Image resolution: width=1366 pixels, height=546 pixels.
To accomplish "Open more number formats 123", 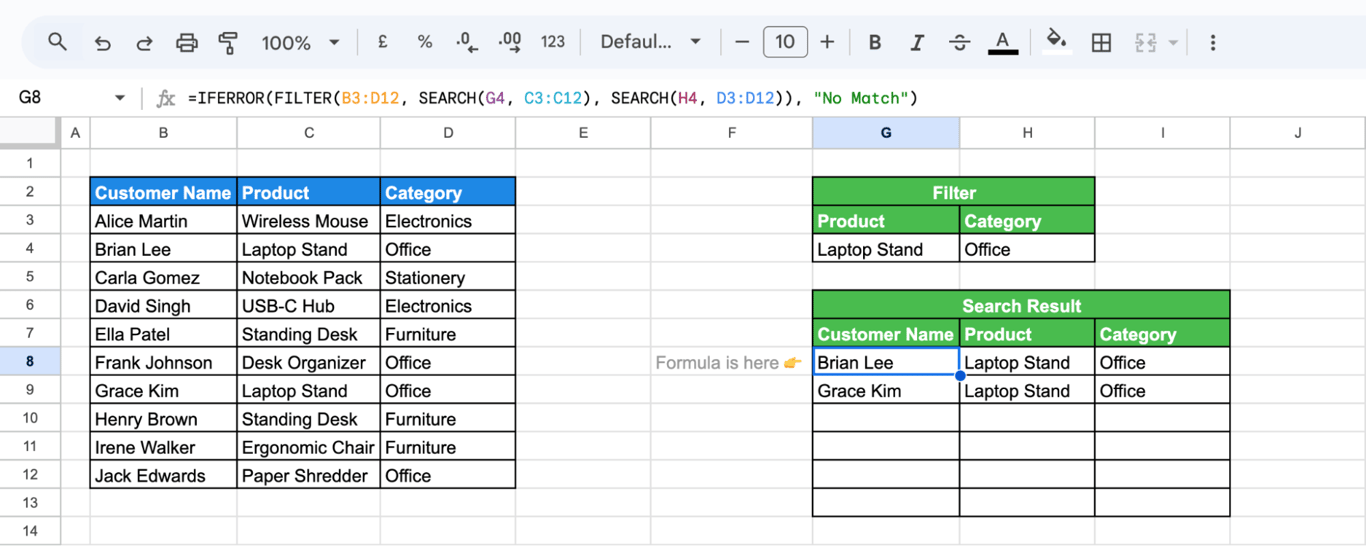I will pyautogui.click(x=553, y=42).
